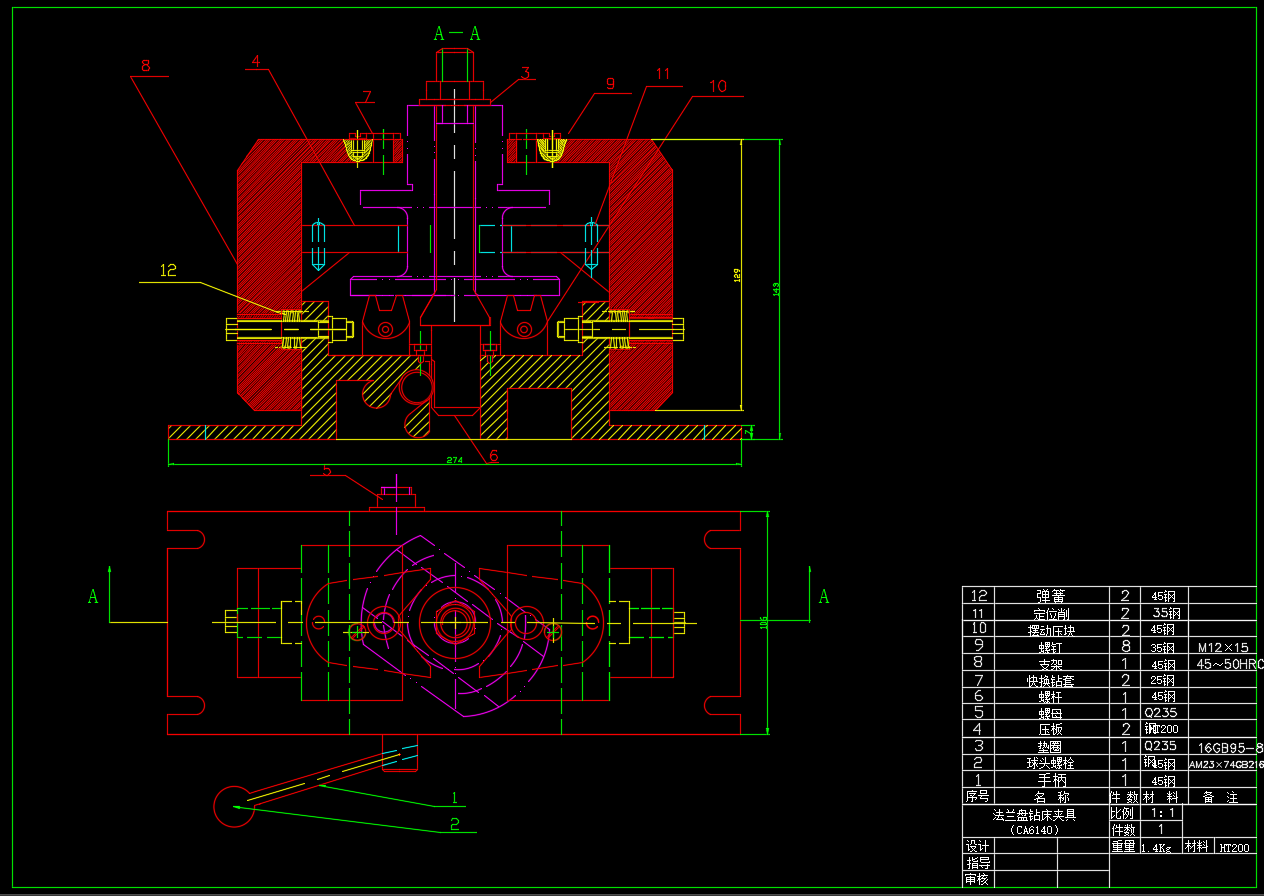Select left section marker letter A
Image resolution: width=1264 pixels, height=896 pixels.
(94, 597)
